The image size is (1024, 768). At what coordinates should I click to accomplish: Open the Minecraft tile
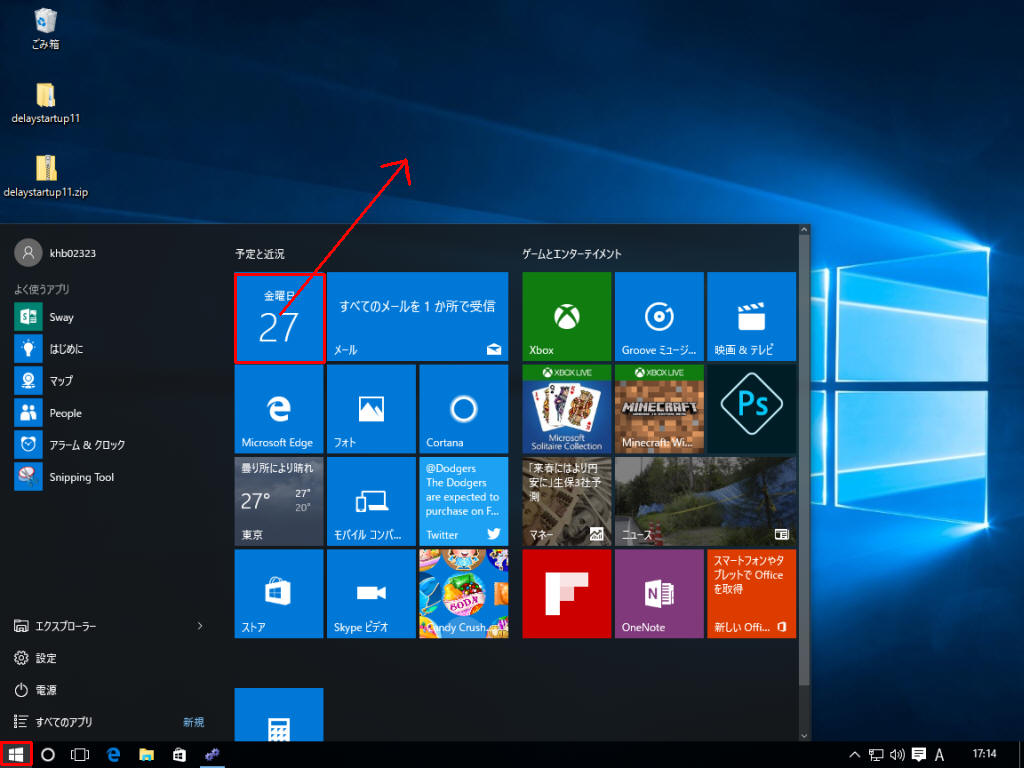click(x=659, y=409)
